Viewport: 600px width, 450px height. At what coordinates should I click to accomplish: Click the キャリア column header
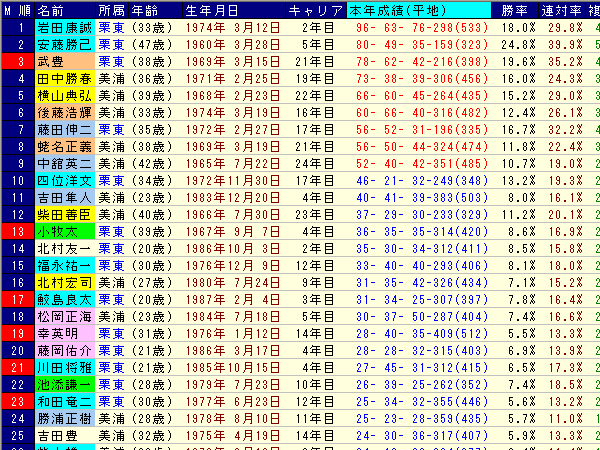pyautogui.click(x=314, y=9)
